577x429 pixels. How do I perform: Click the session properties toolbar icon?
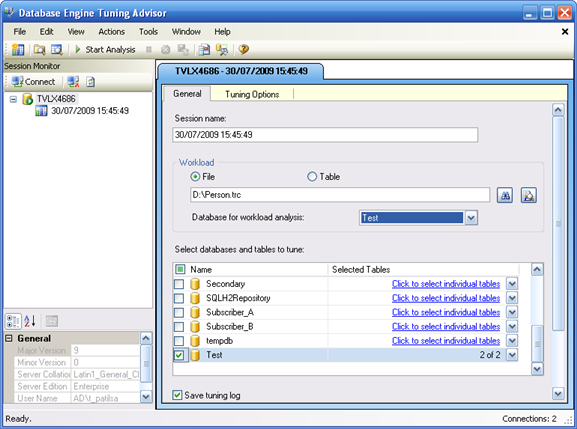pos(57,49)
